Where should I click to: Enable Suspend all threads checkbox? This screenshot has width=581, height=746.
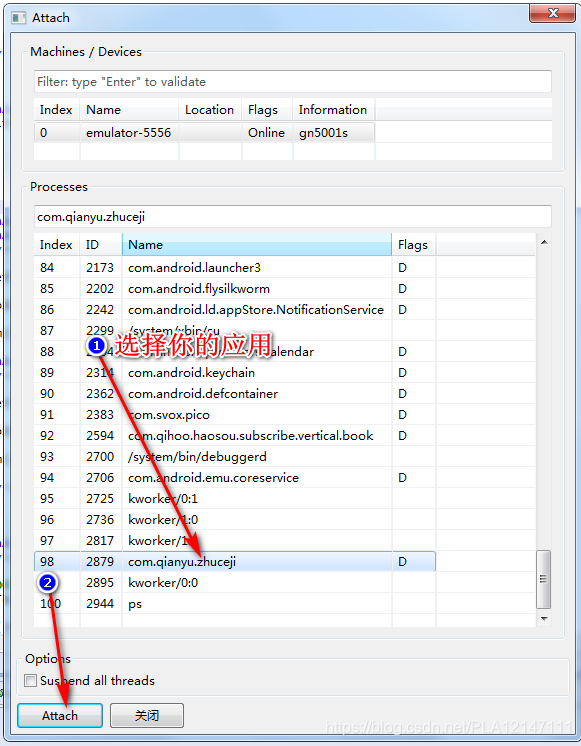click(30, 680)
